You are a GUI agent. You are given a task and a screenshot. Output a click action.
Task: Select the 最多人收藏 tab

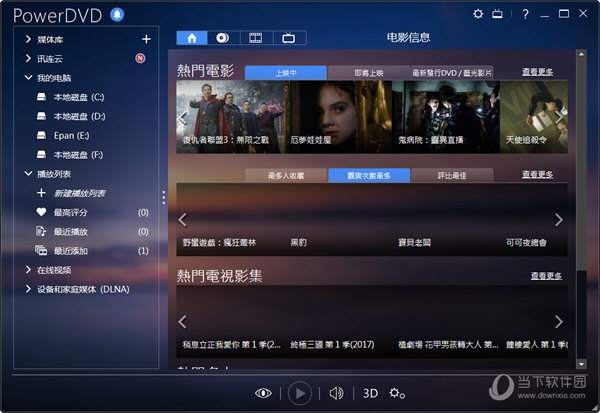pyautogui.click(x=286, y=175)
